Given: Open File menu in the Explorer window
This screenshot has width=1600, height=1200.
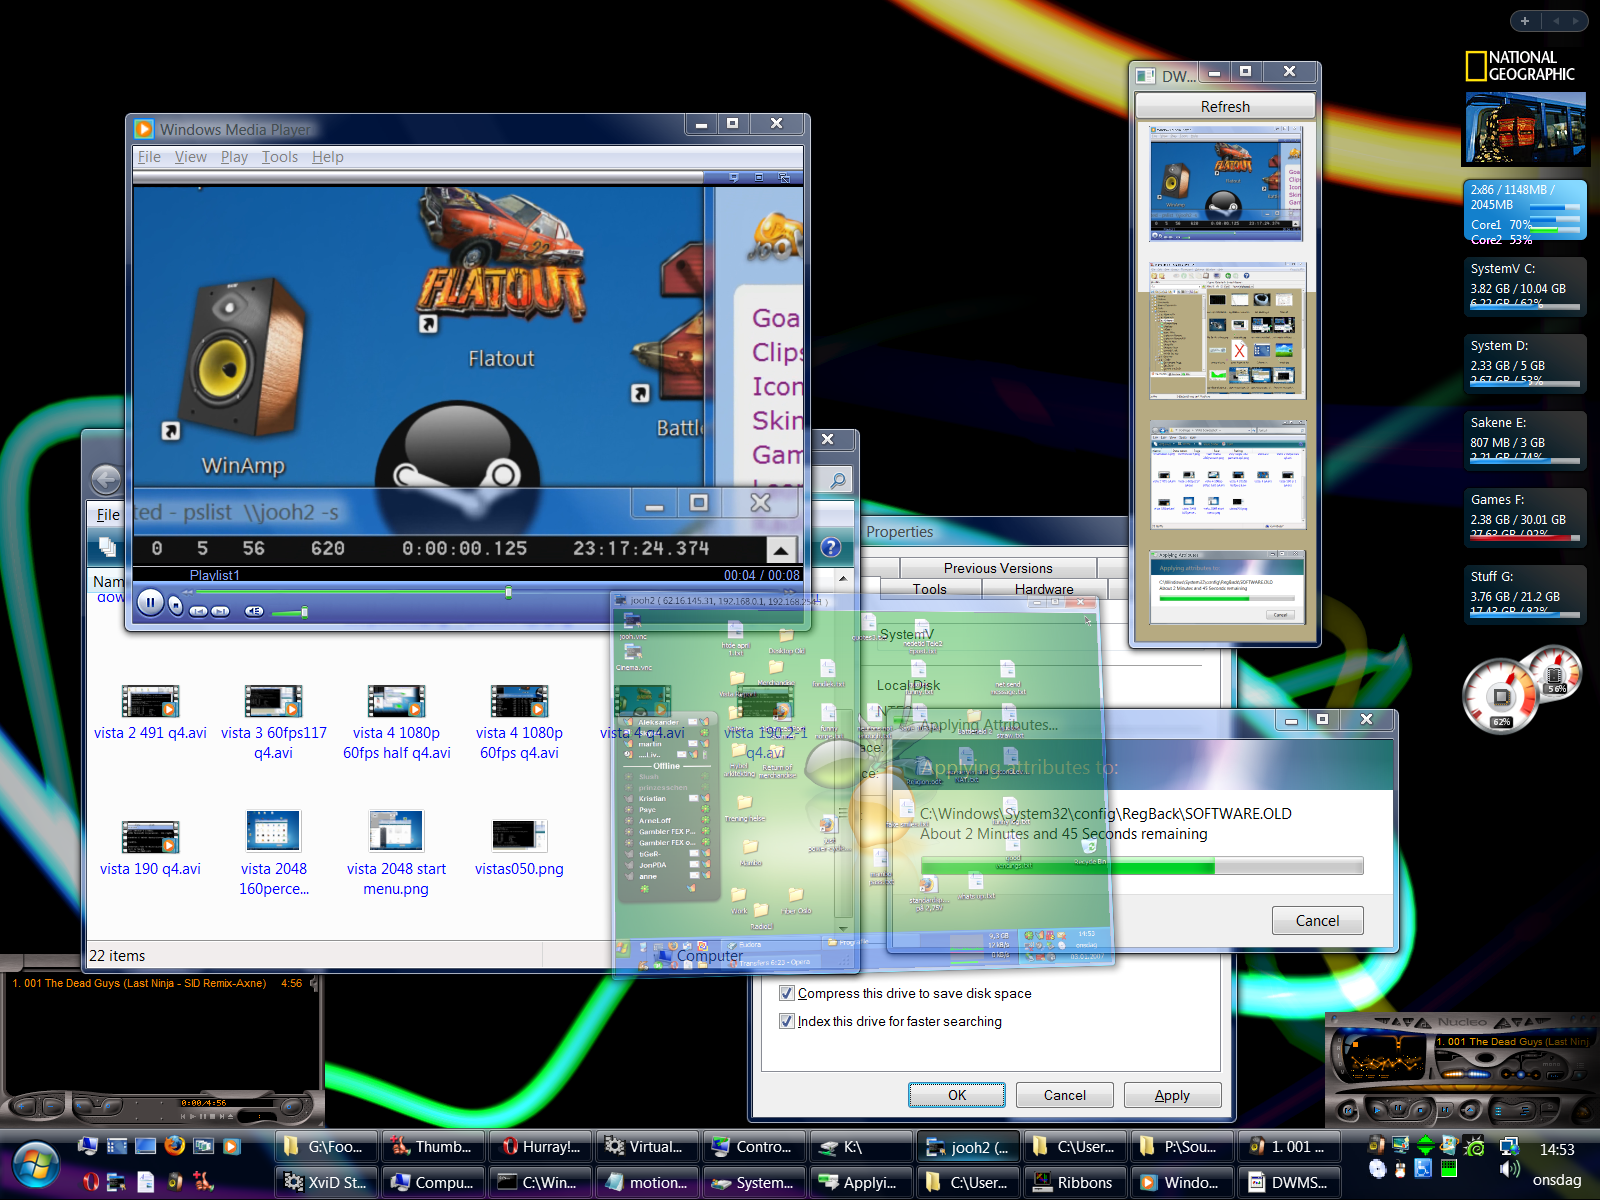Looking at the screenshot, I should click(x=108, y=514).
